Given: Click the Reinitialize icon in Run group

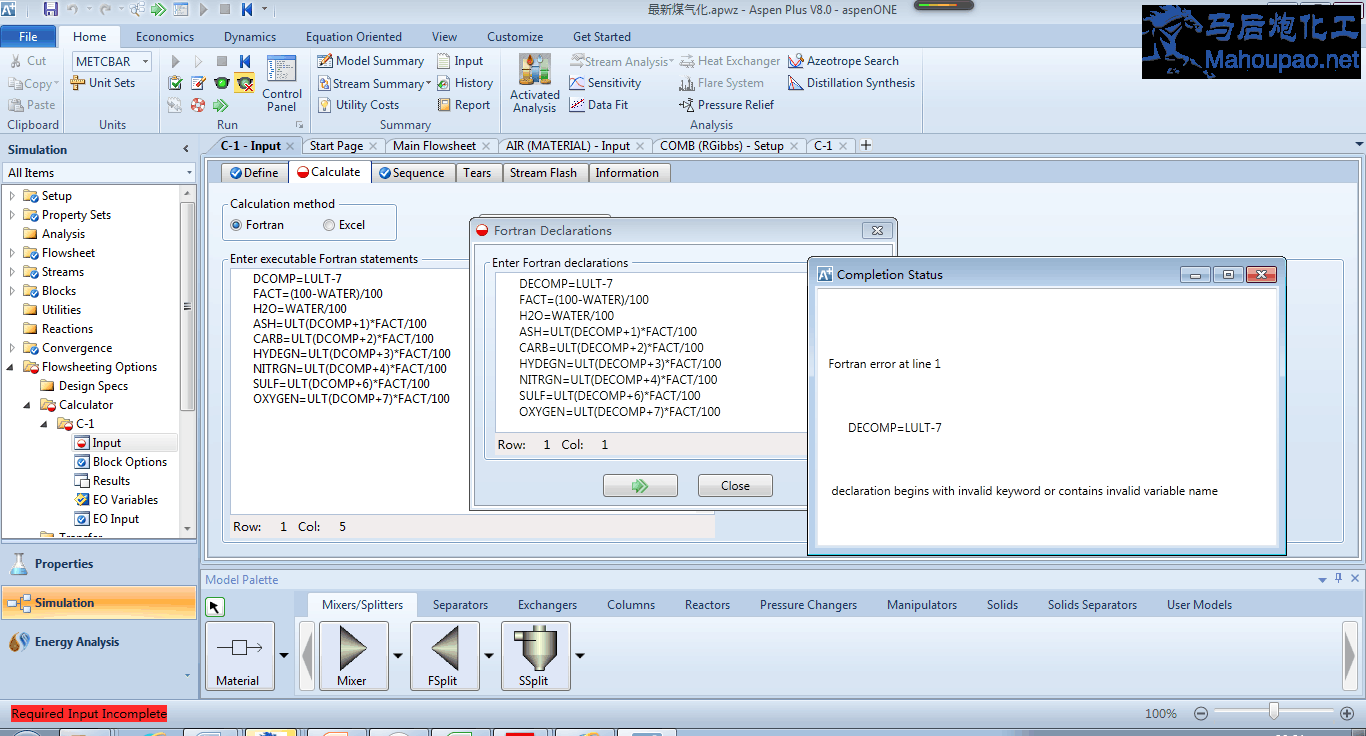Looking at the screenshot, I should 245,61.
